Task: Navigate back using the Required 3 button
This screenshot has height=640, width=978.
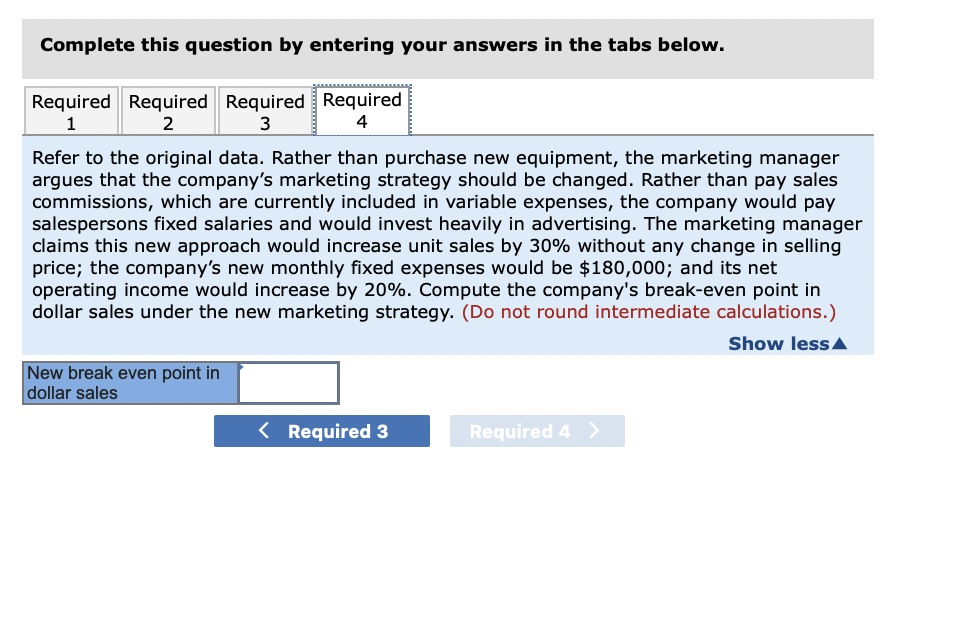Action: (321, 430)
